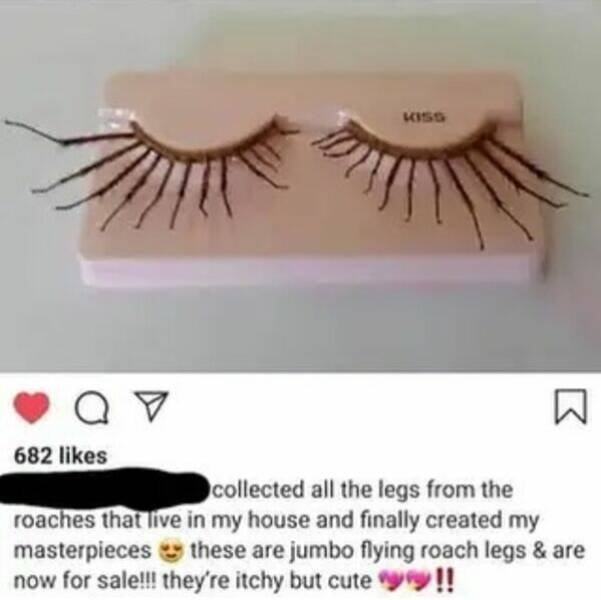Click the red double exclamation marks
The image size is (601, 600).
coord(446,580)
